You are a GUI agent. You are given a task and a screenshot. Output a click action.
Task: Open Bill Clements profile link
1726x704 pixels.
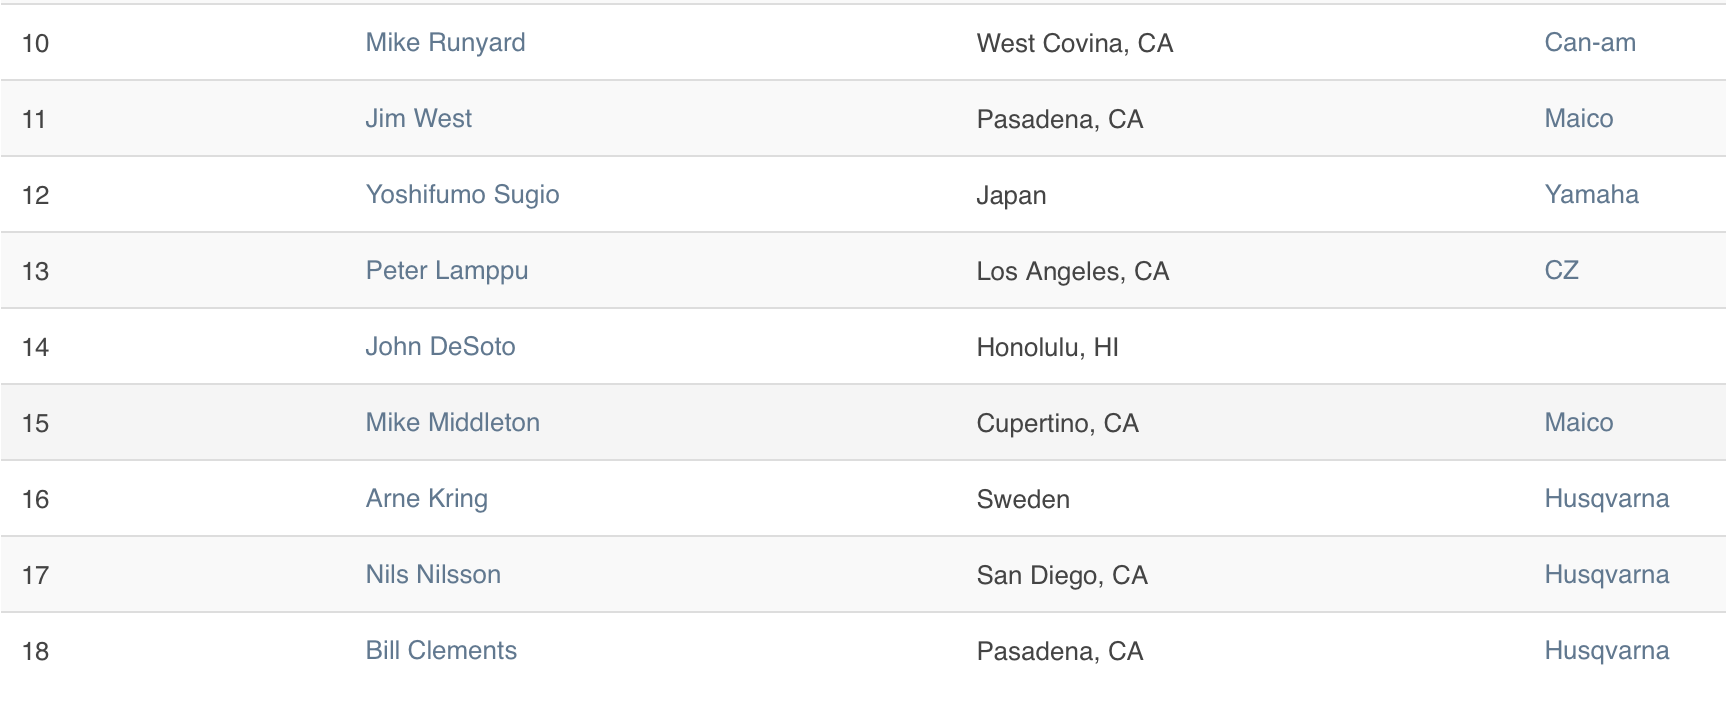(x=441, y=651)
